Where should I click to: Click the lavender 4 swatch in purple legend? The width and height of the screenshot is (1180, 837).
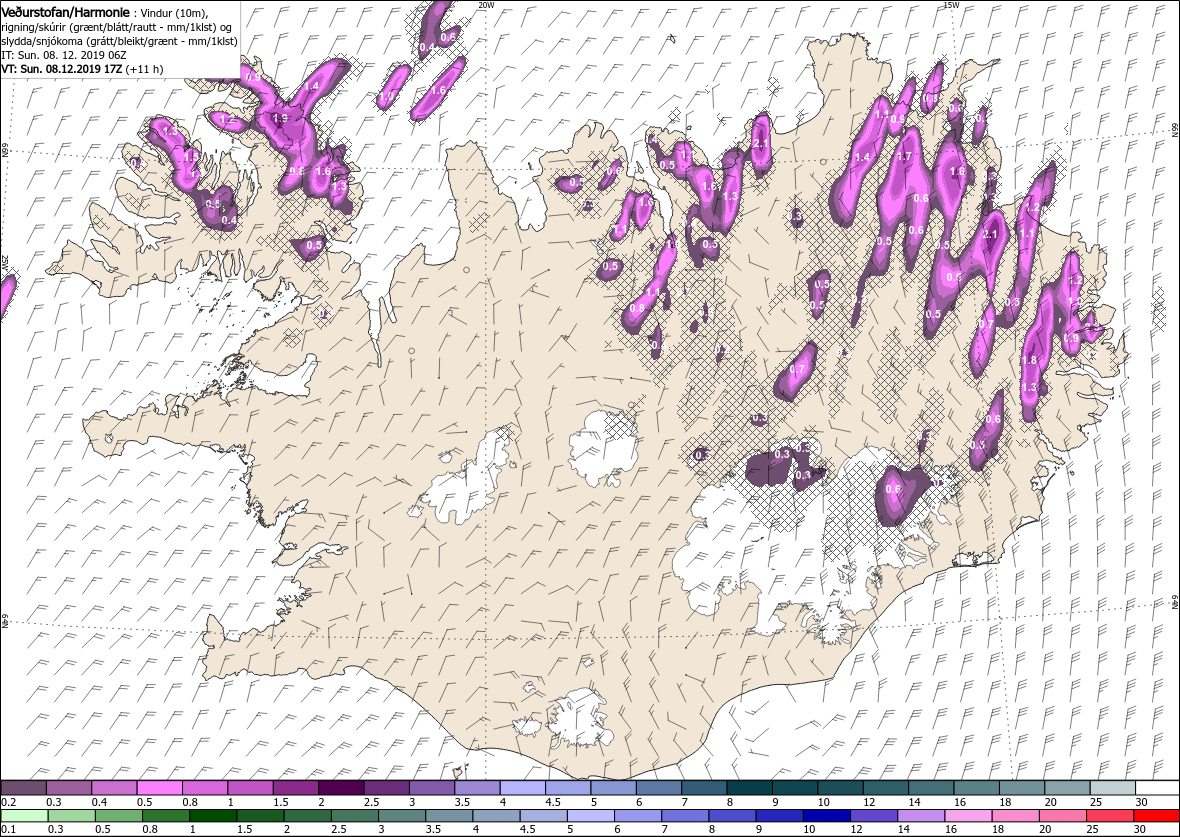click(x=522, y=788)
